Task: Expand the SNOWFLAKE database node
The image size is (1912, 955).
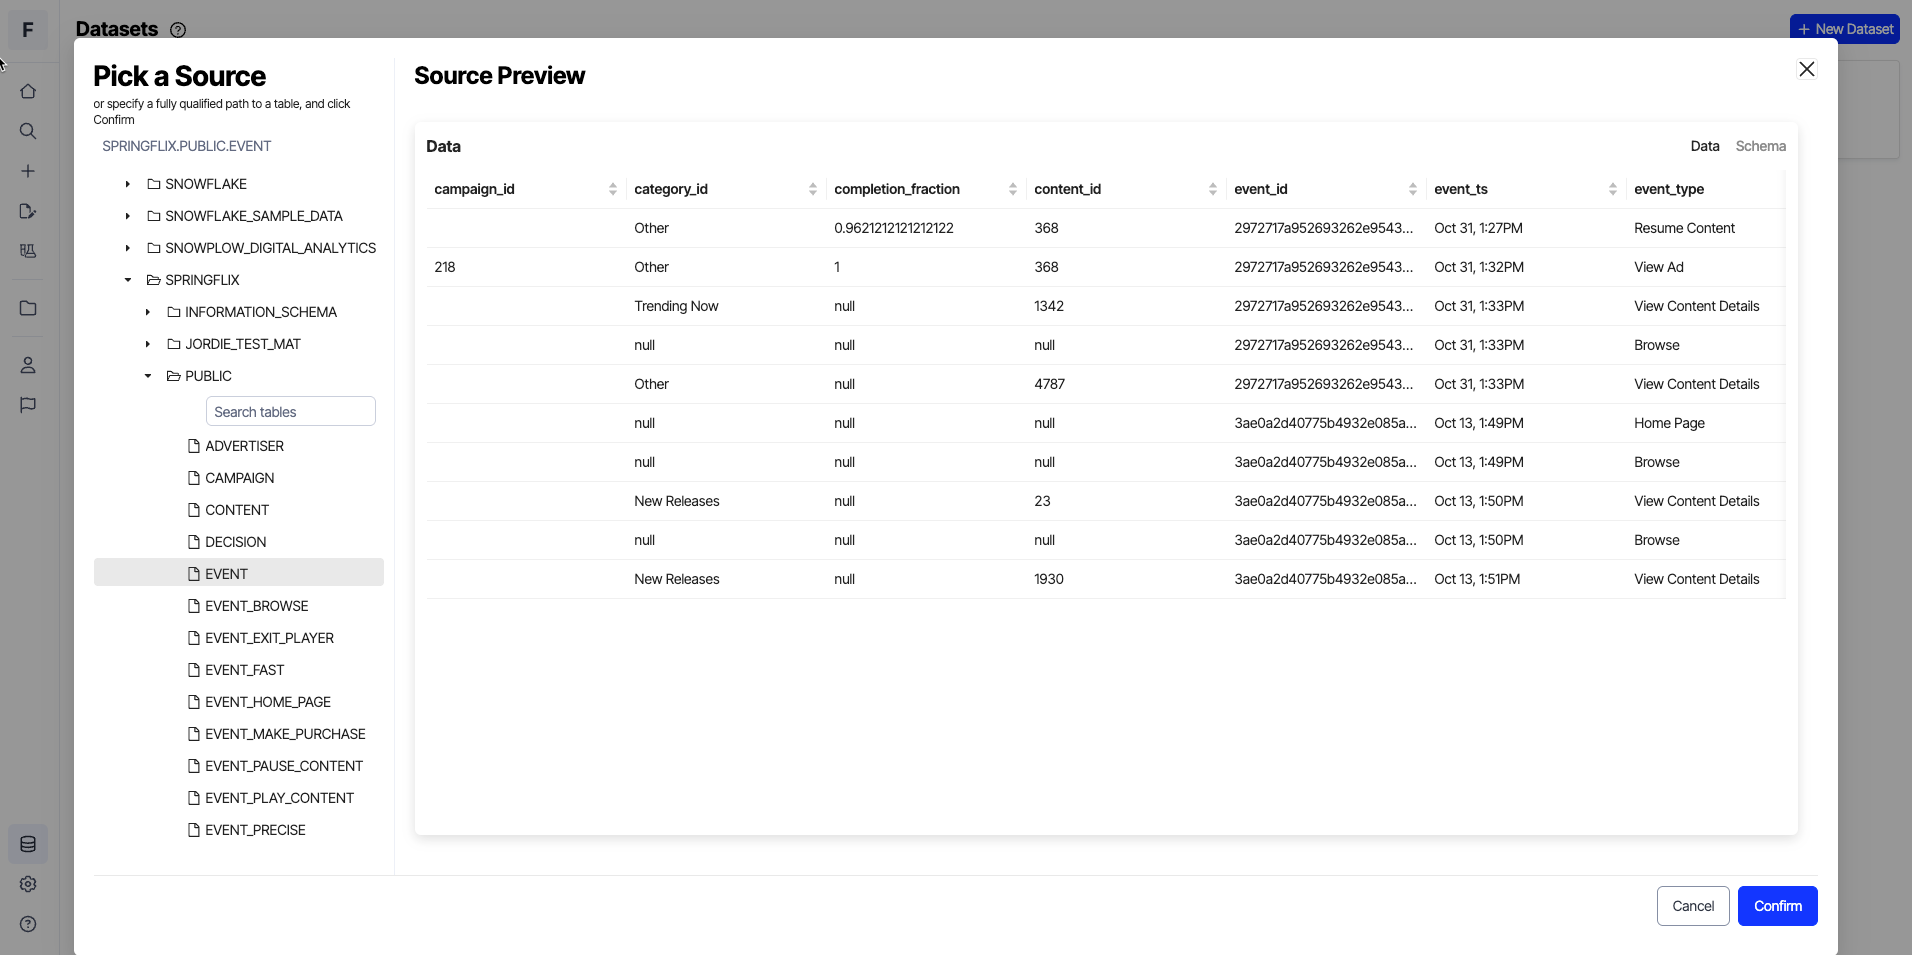Action: [128, 184]
